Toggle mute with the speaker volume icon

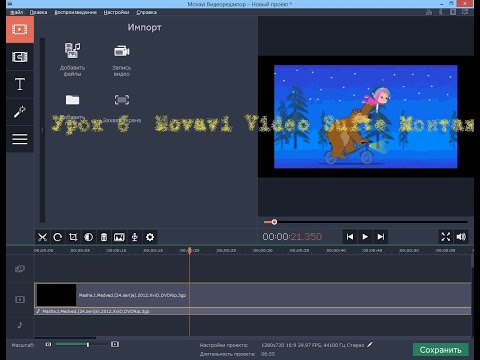pyautogui.click(x=461, y=237)
